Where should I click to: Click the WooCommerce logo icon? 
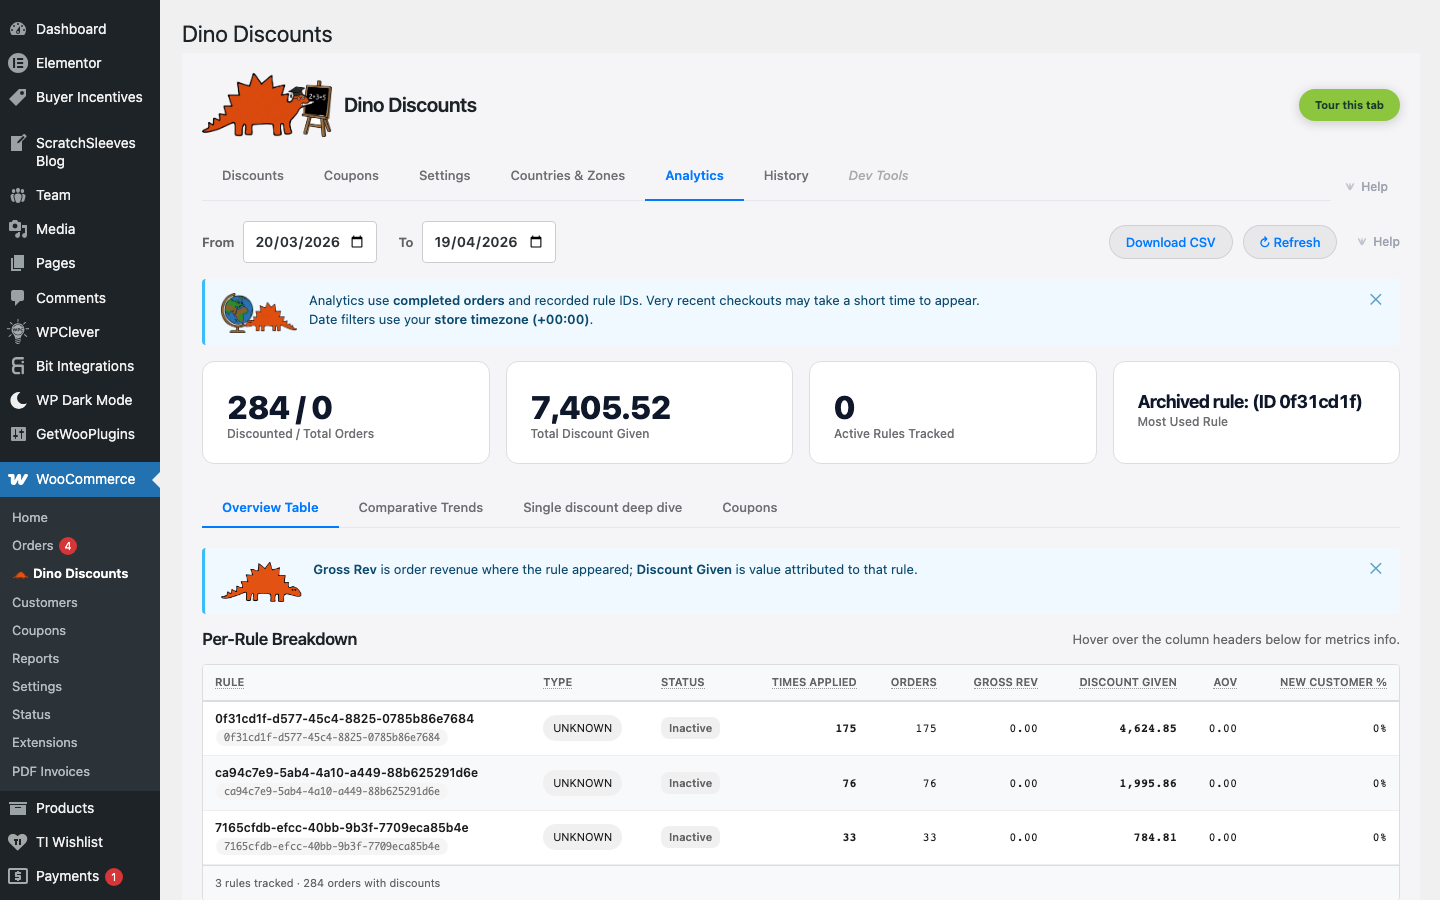[18, 479]
